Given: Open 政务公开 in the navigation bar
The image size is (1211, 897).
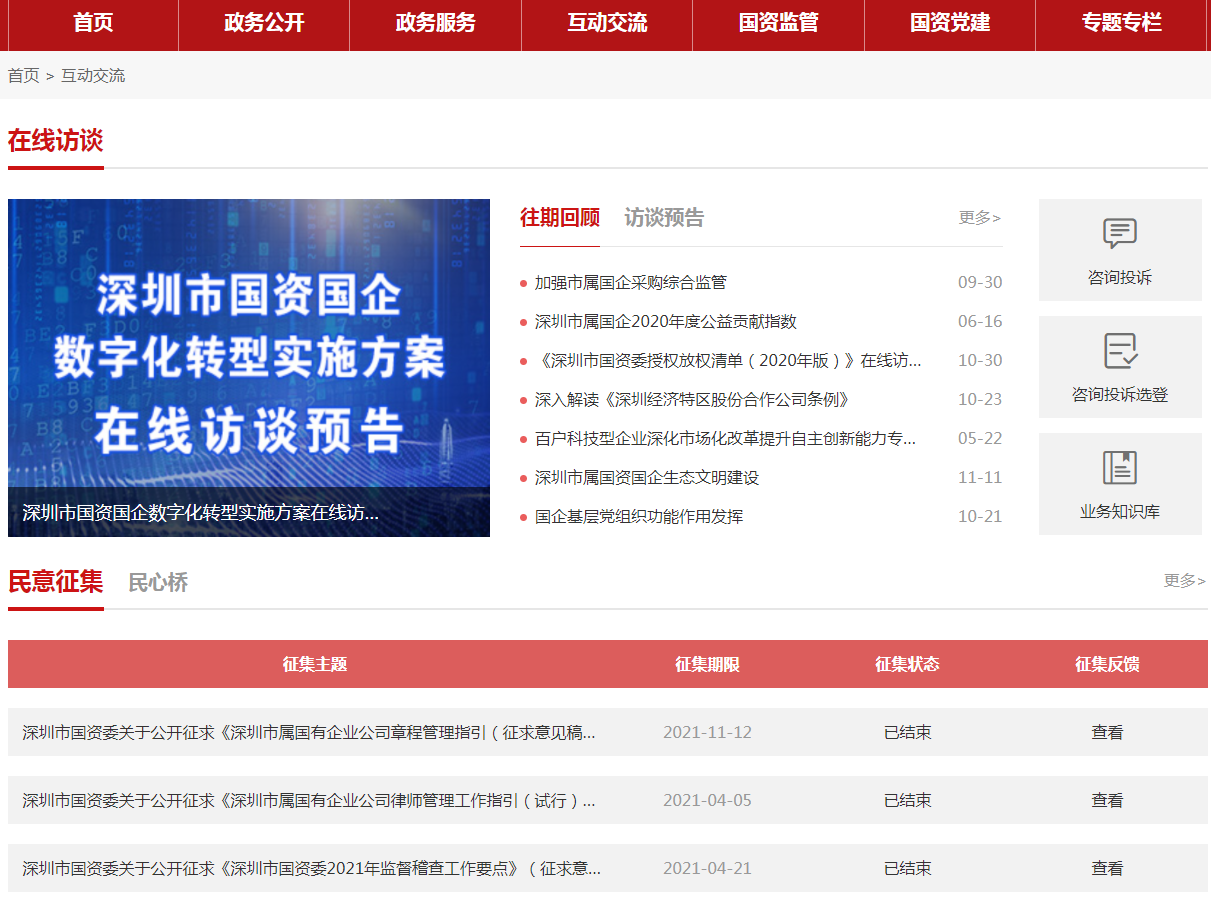Looking at the screenshot, I should pyautogui.click(x=264, y=24).
